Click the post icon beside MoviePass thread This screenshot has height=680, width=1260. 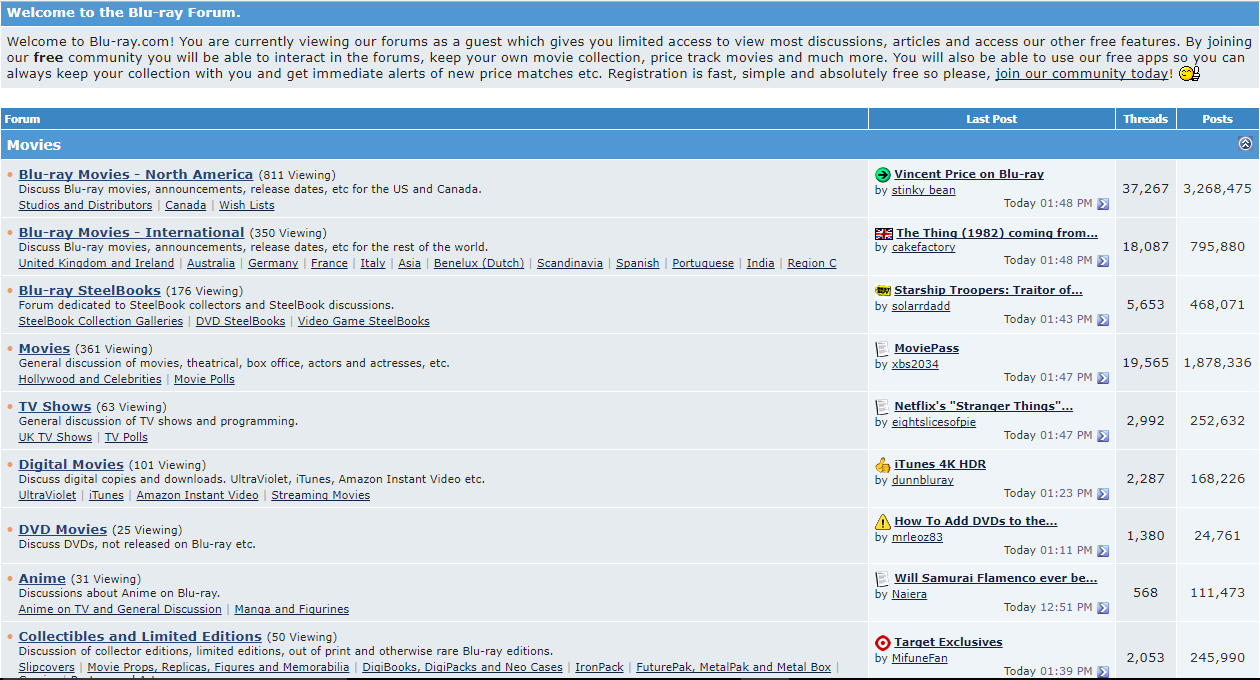(882, 349)
